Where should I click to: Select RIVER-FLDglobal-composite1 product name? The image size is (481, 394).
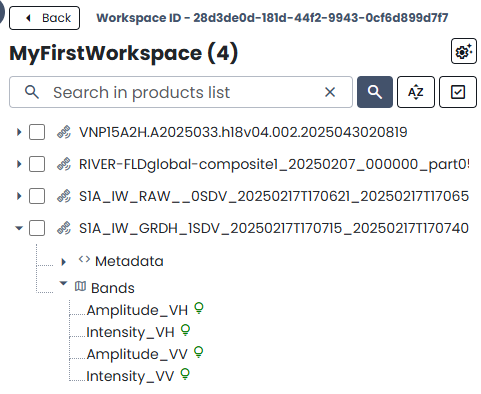tap(274, 164)
